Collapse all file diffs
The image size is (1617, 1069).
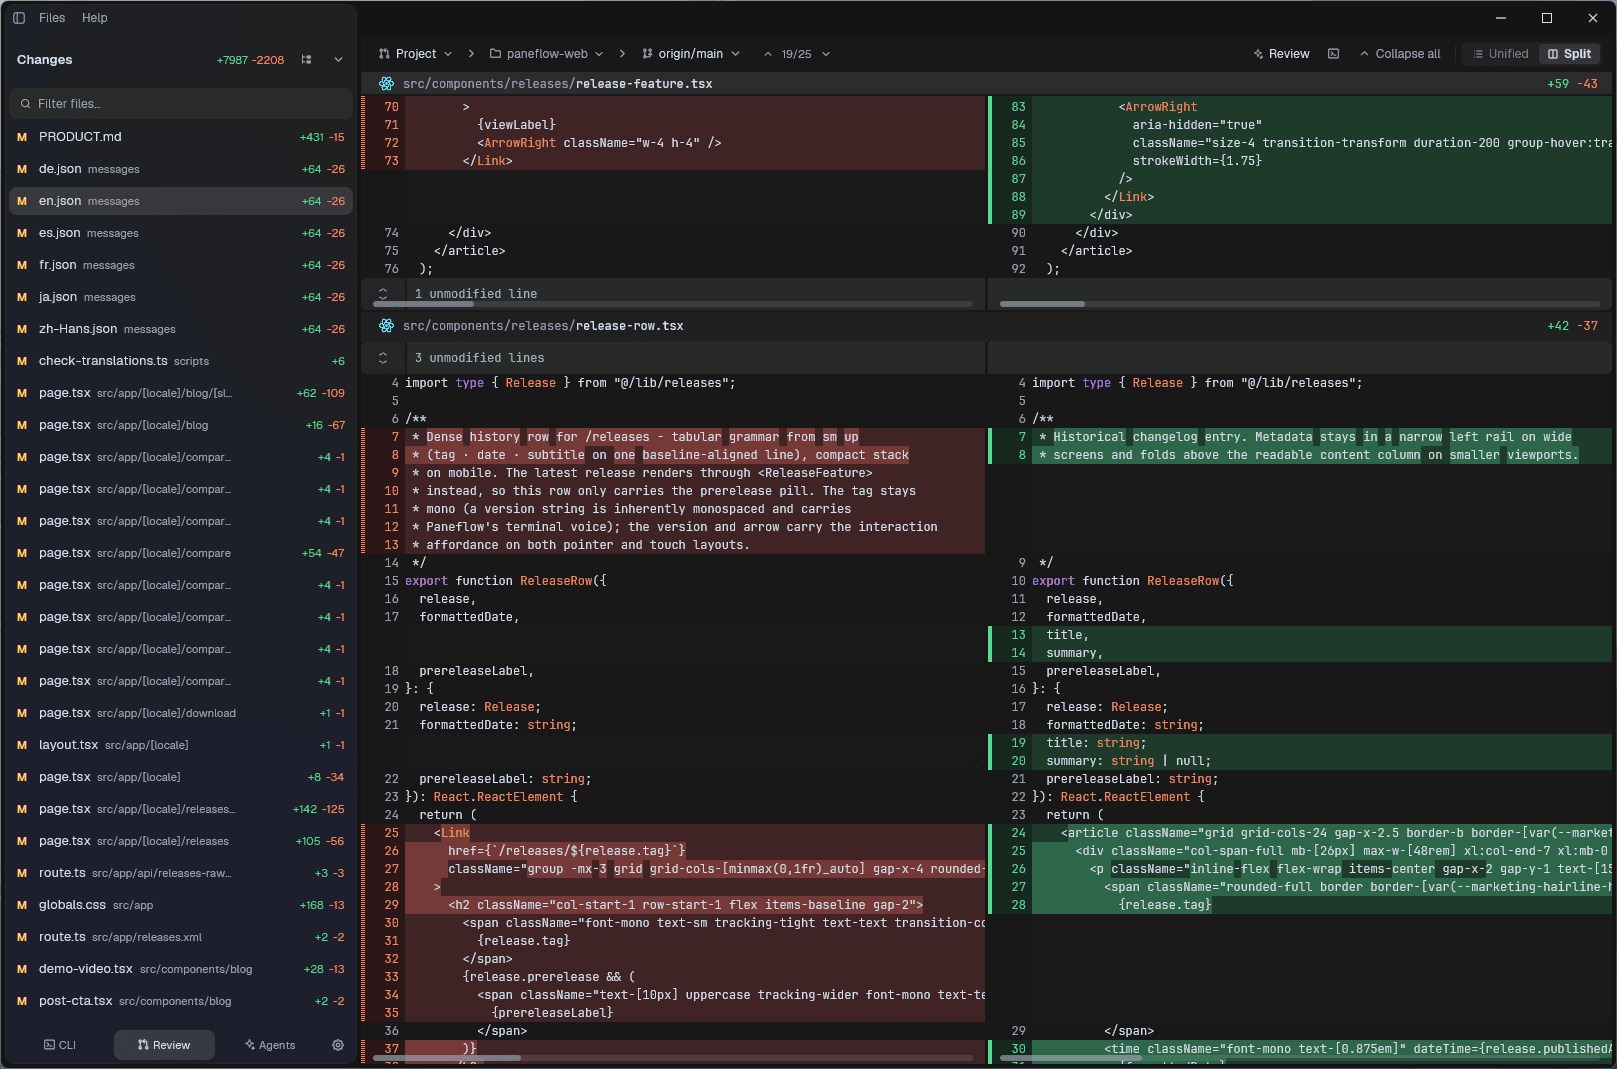(1400, 54)
